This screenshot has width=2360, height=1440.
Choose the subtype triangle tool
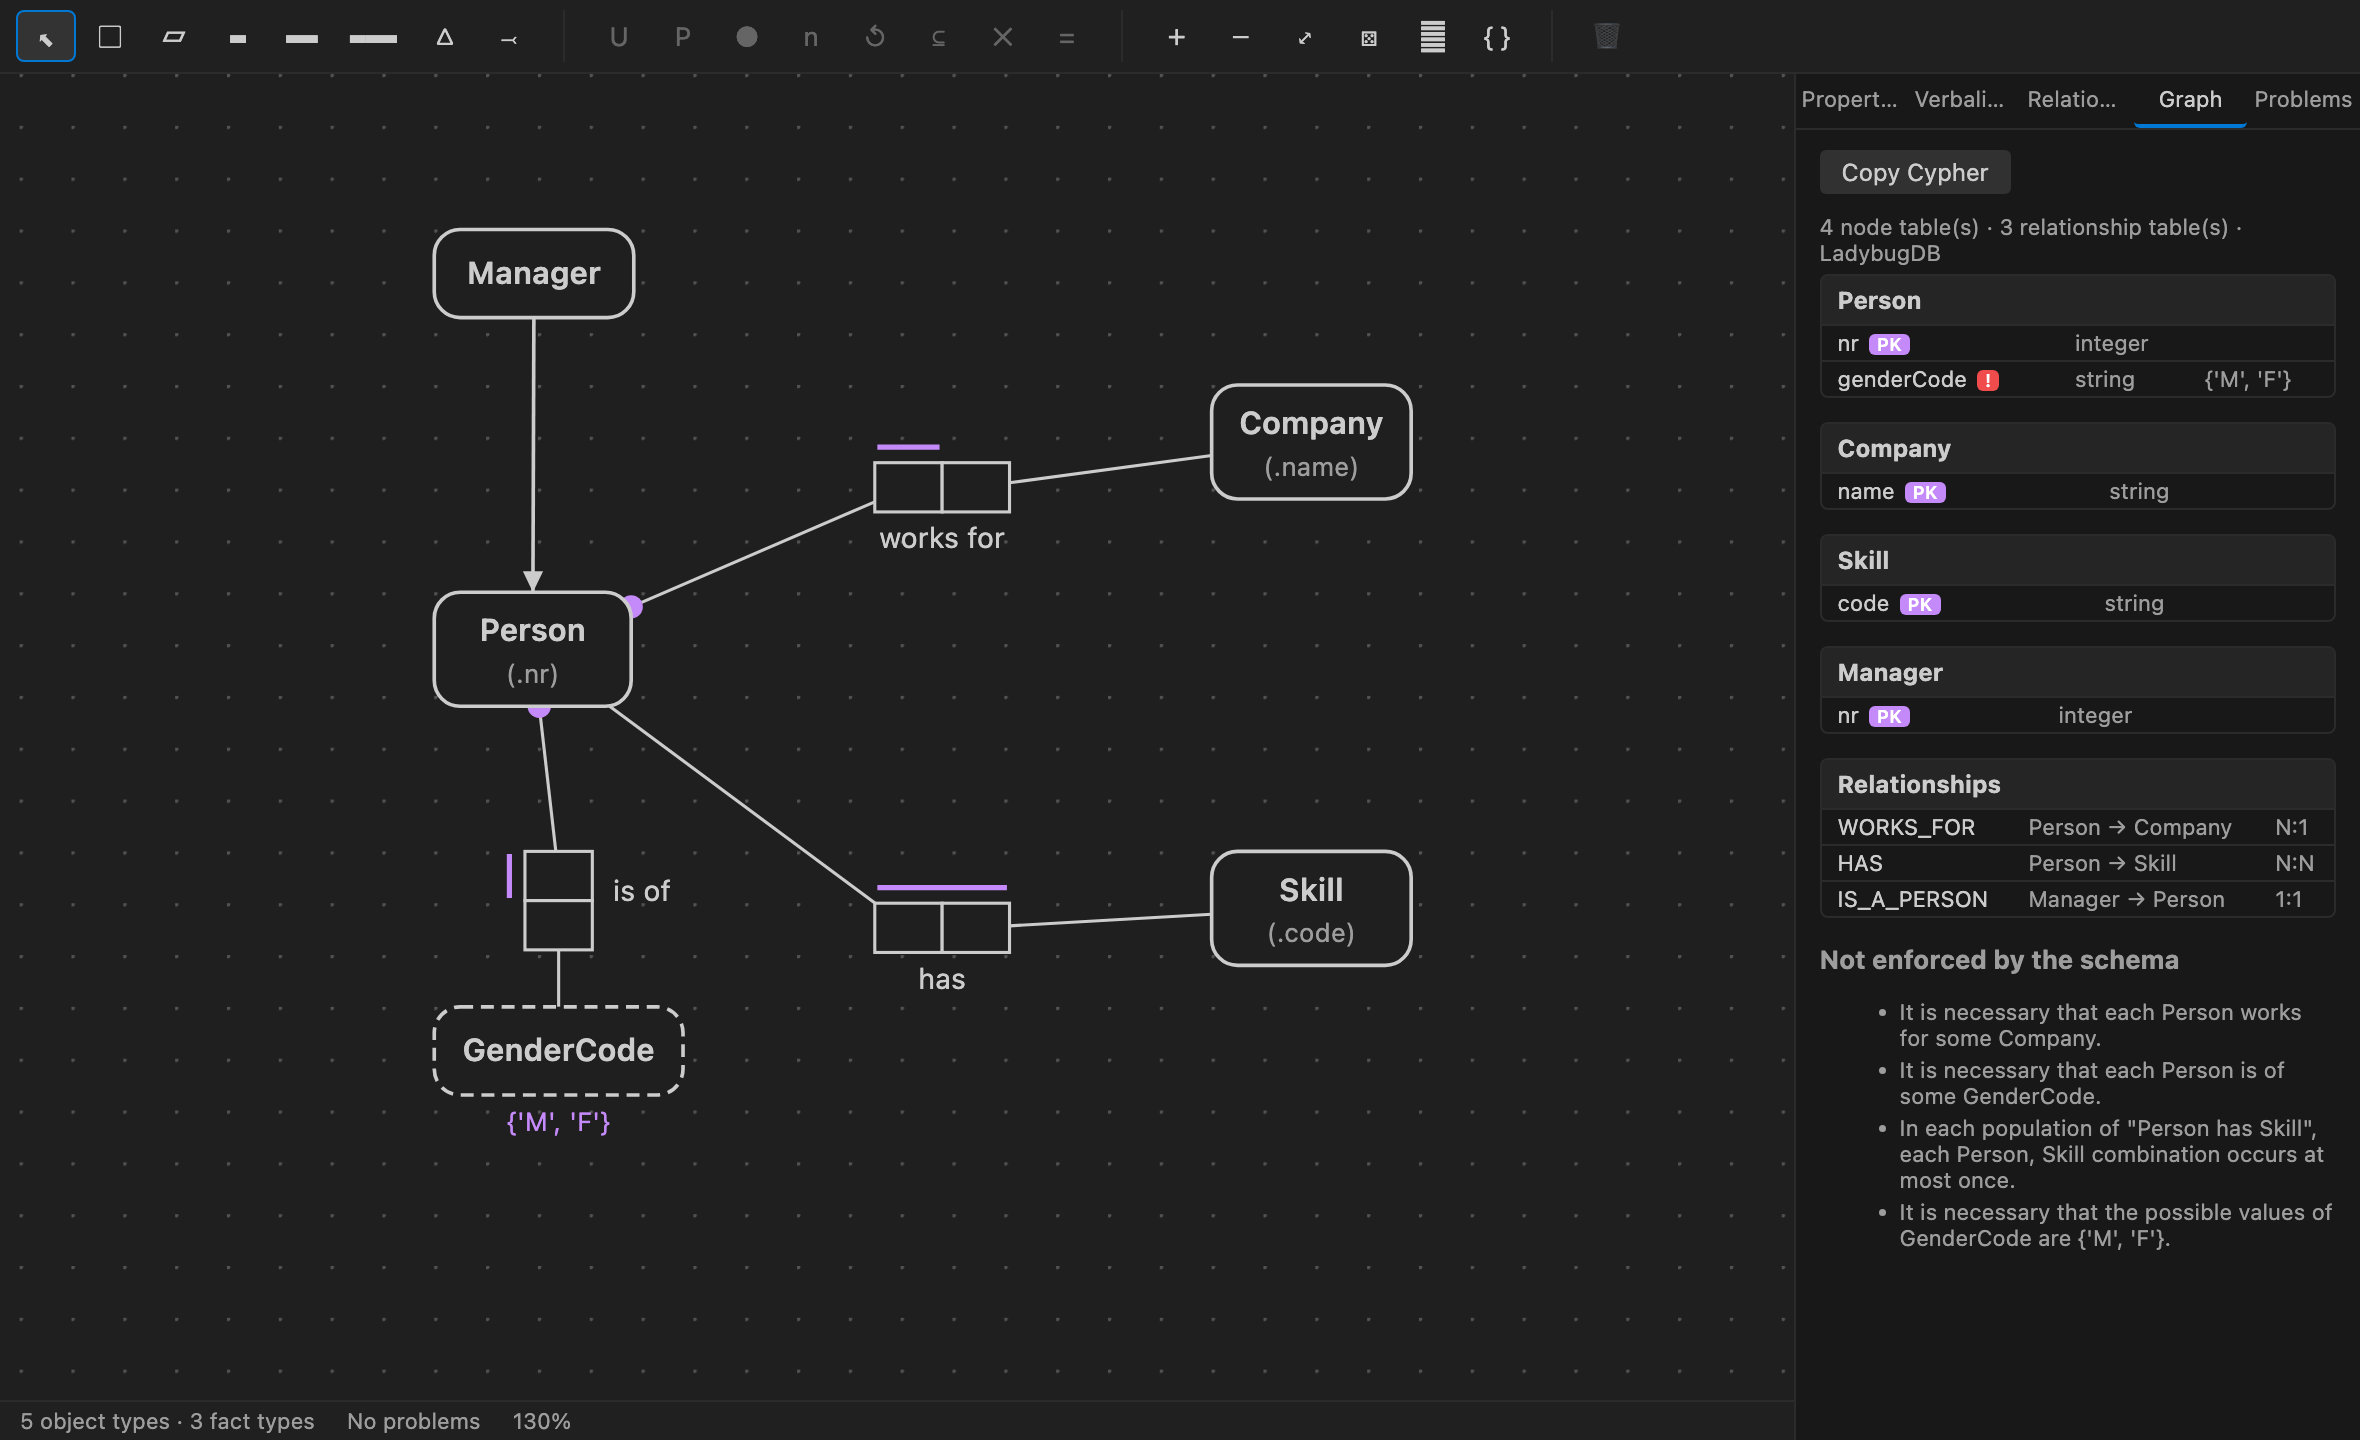445,37
